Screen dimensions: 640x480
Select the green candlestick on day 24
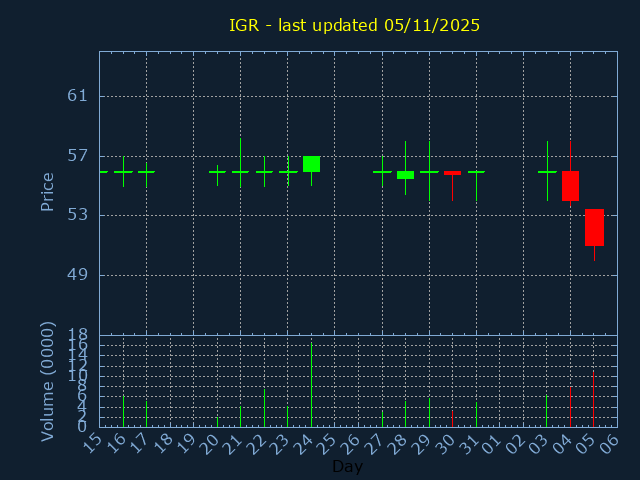click(x=311, y=164)
